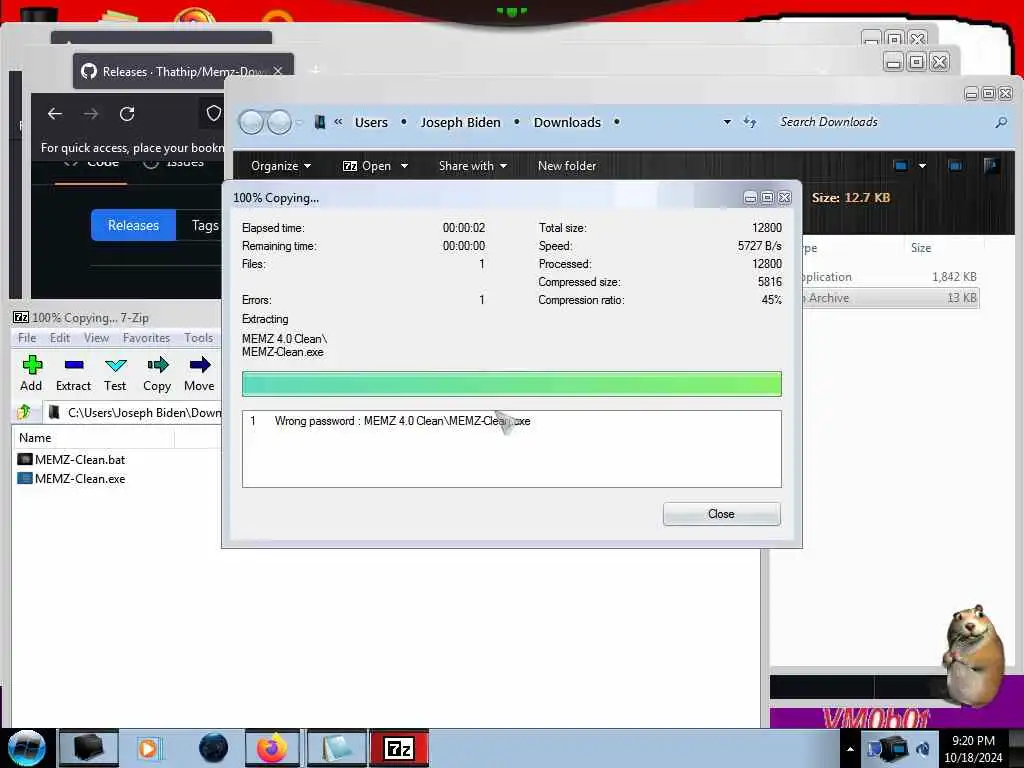The image size is (1024, 768).
Task: Open the Favorites menu in 7-Zip
Action: 146,338
